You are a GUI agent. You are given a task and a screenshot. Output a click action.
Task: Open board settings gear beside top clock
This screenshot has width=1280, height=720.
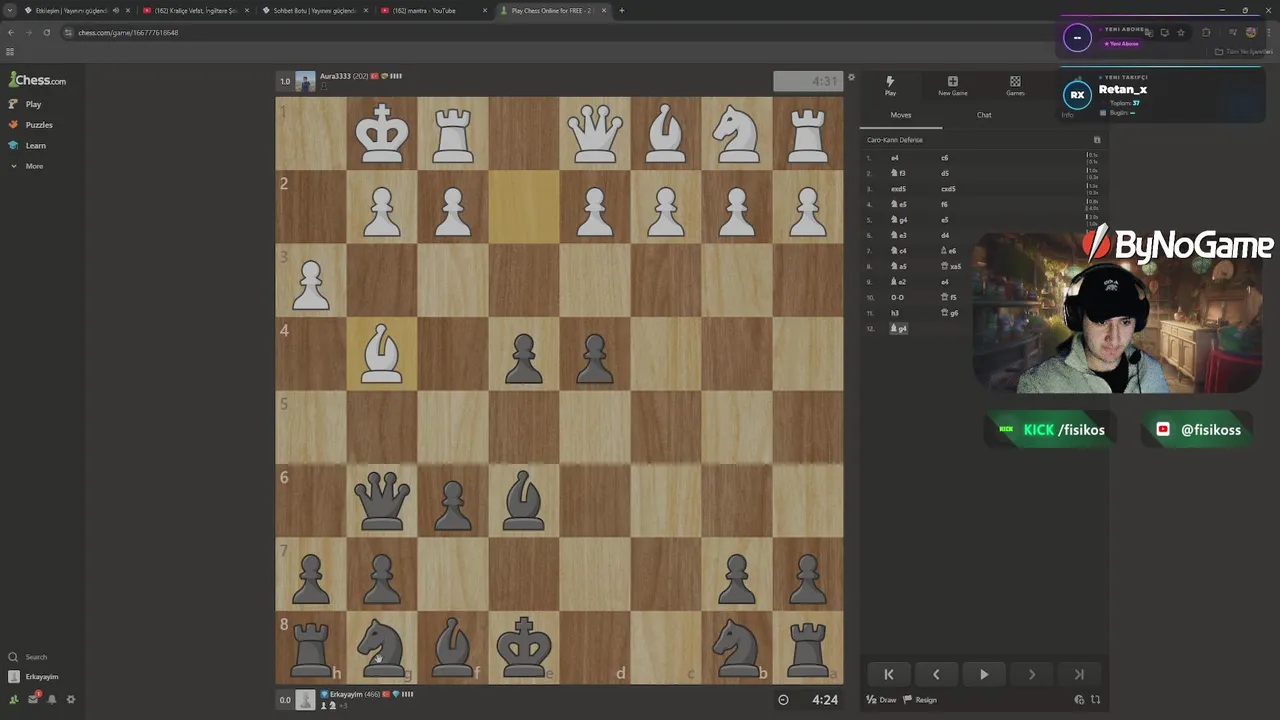(x=851, y=77)
